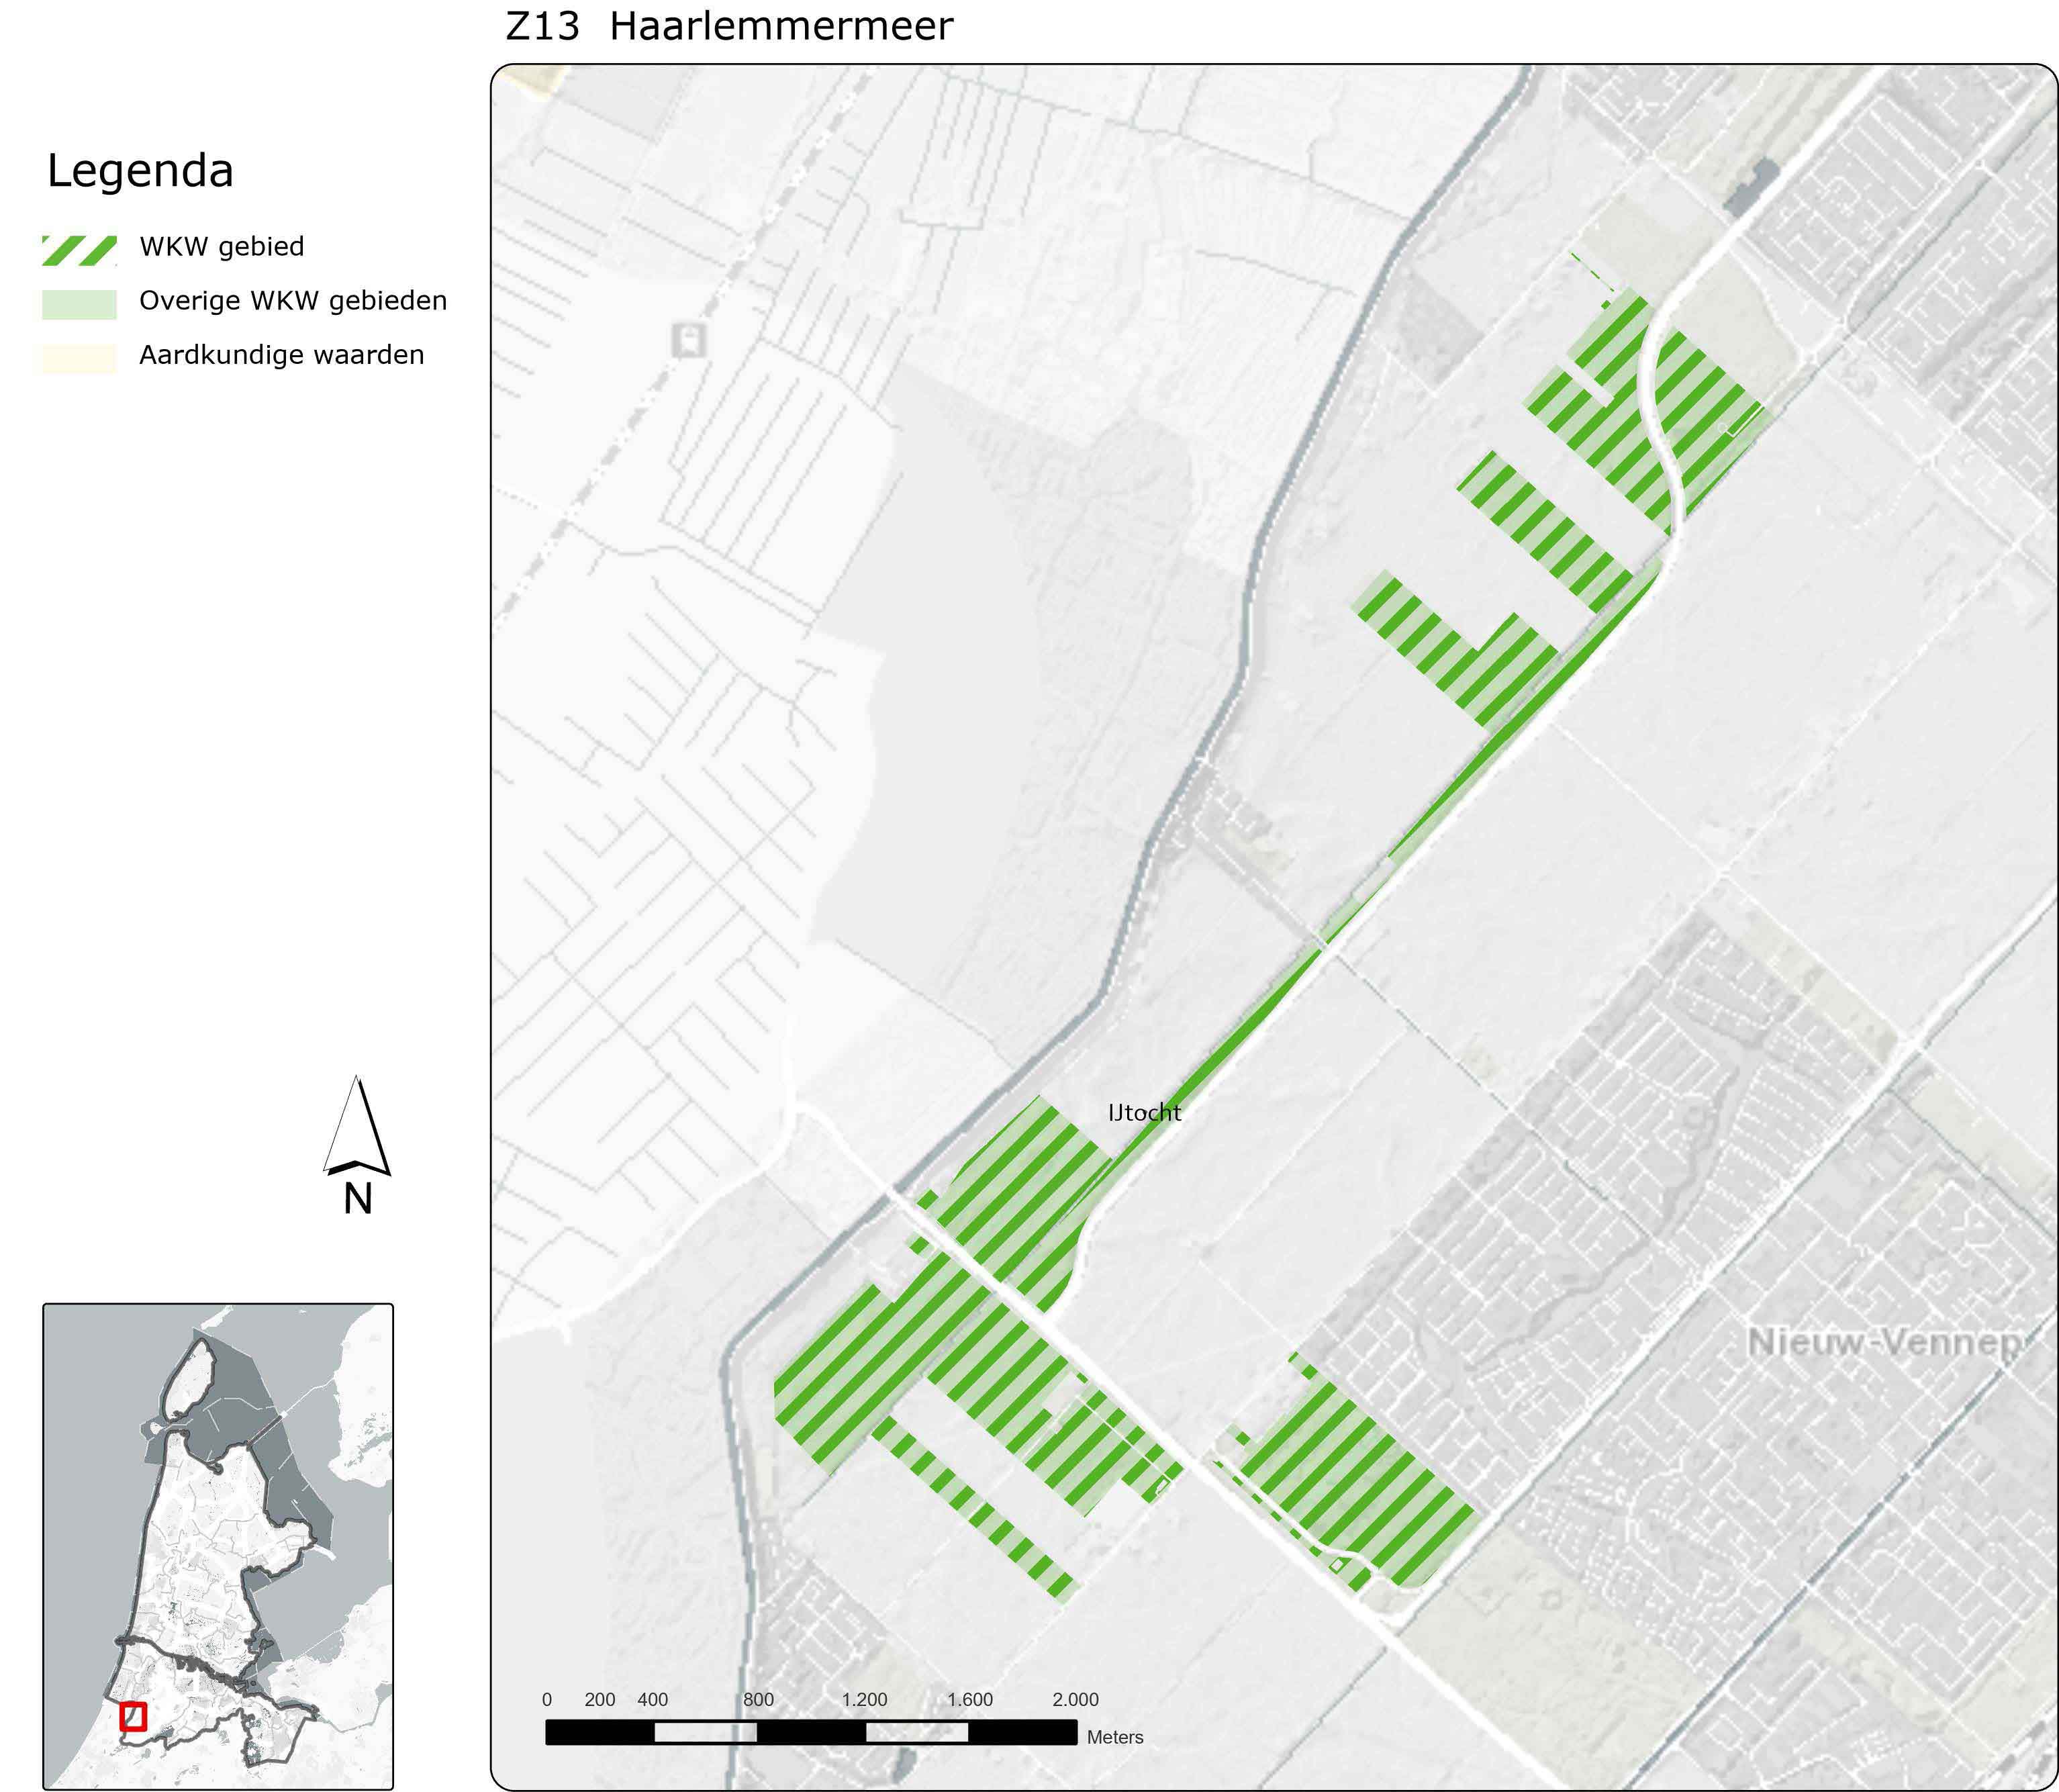The width and height of the screenshot is (2059, 1792).
Task: Click the Legenda heading
Action: click(x=140, y=171)
